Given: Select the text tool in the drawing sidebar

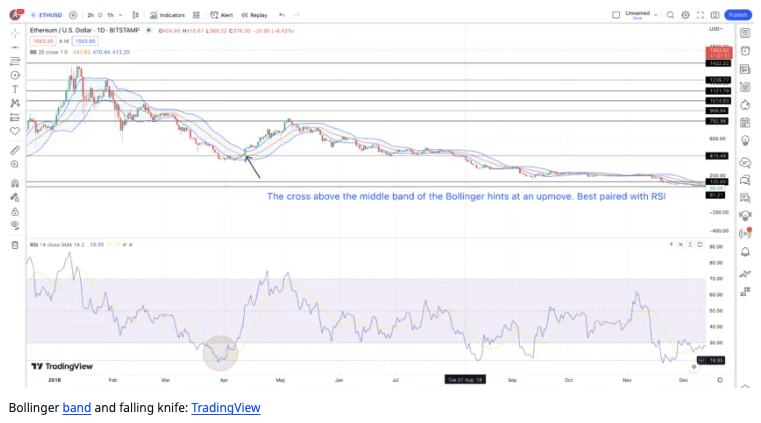Looking at the screenshot, I should 15,89.
